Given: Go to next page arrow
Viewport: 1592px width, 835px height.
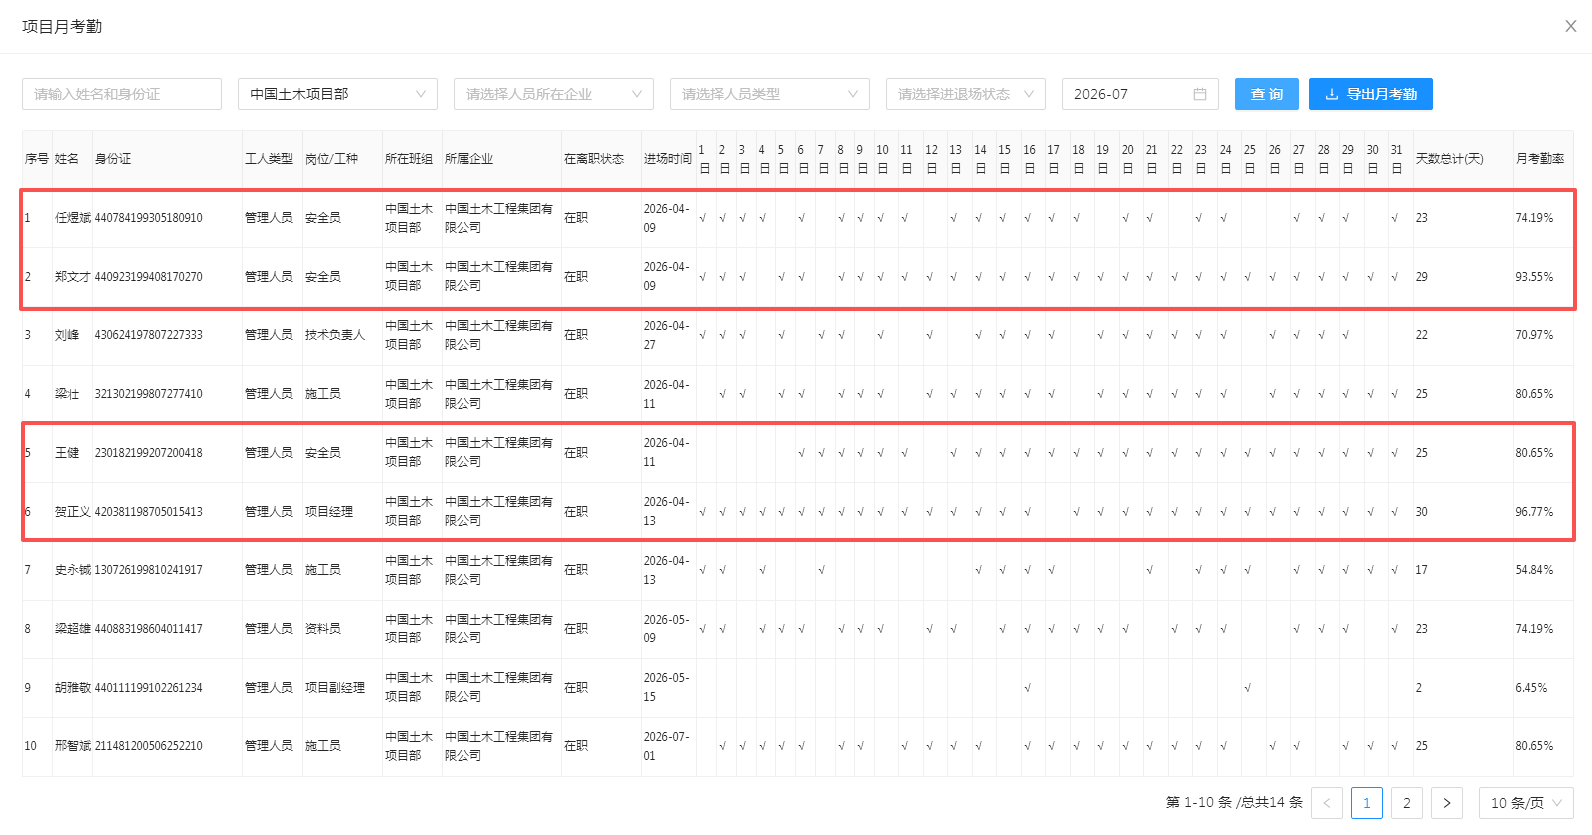Looking at the screenshot, I should [1447, 803].
